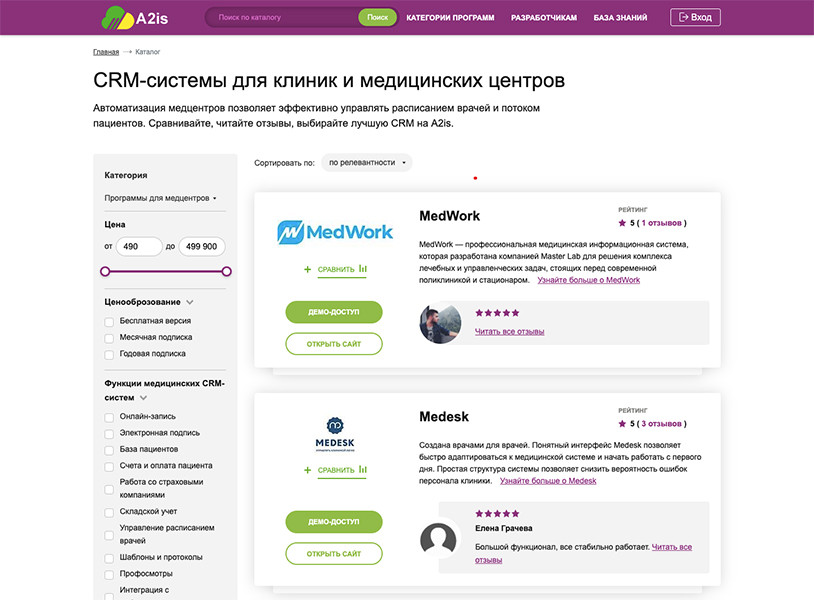
Task: Click the left price slider handle
Action: coord(105,271)
